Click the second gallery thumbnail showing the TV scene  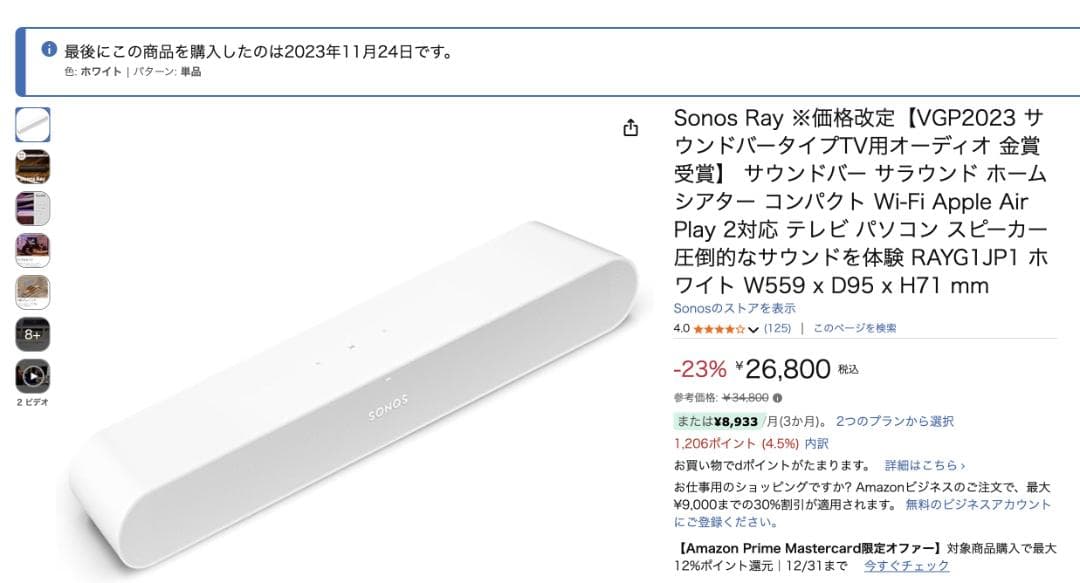[33, 166]
